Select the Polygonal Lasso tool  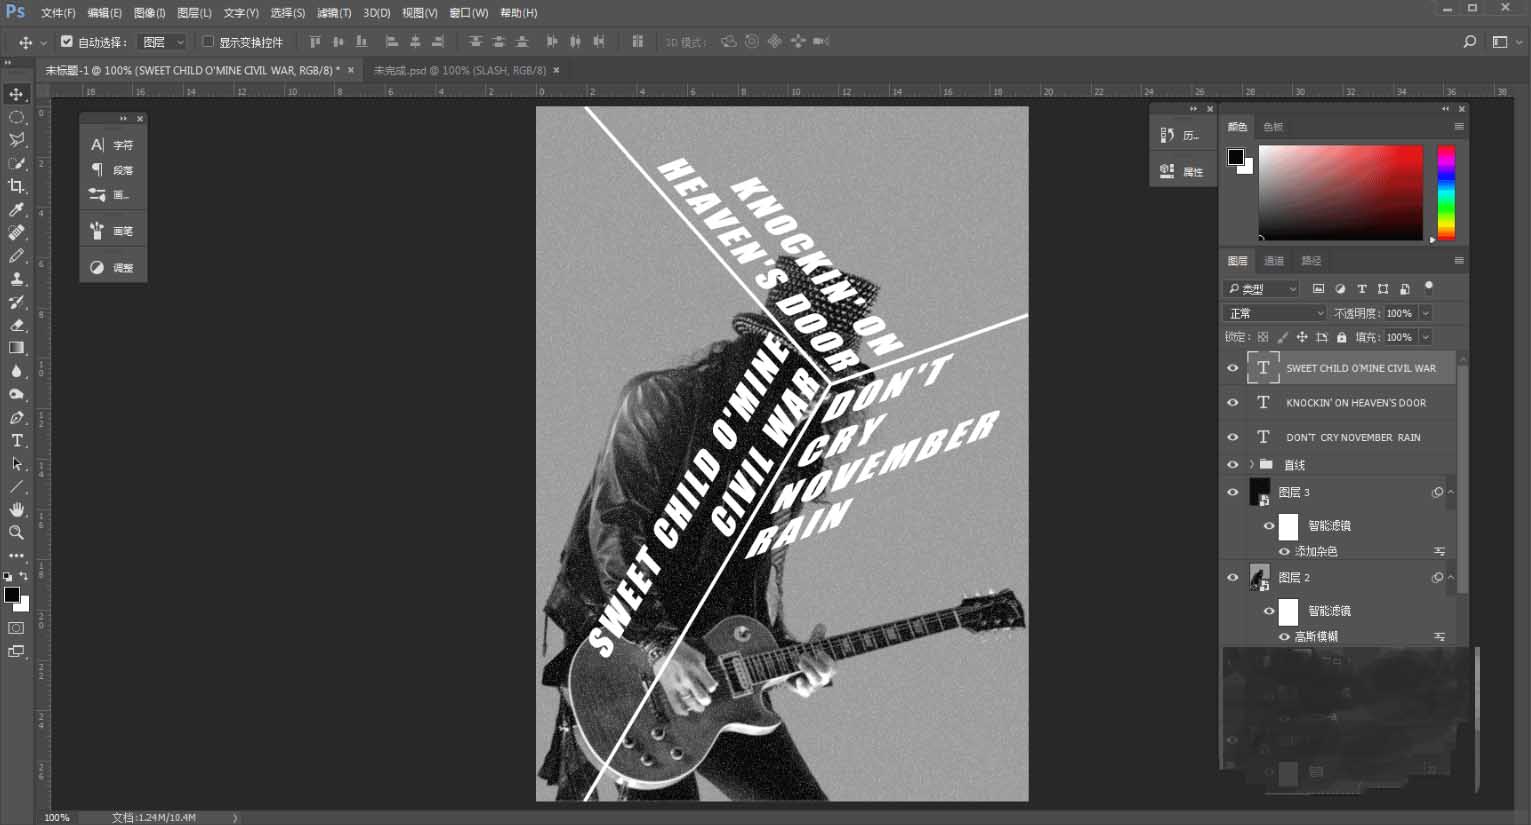pyautogui.click(x=16, y=140)
